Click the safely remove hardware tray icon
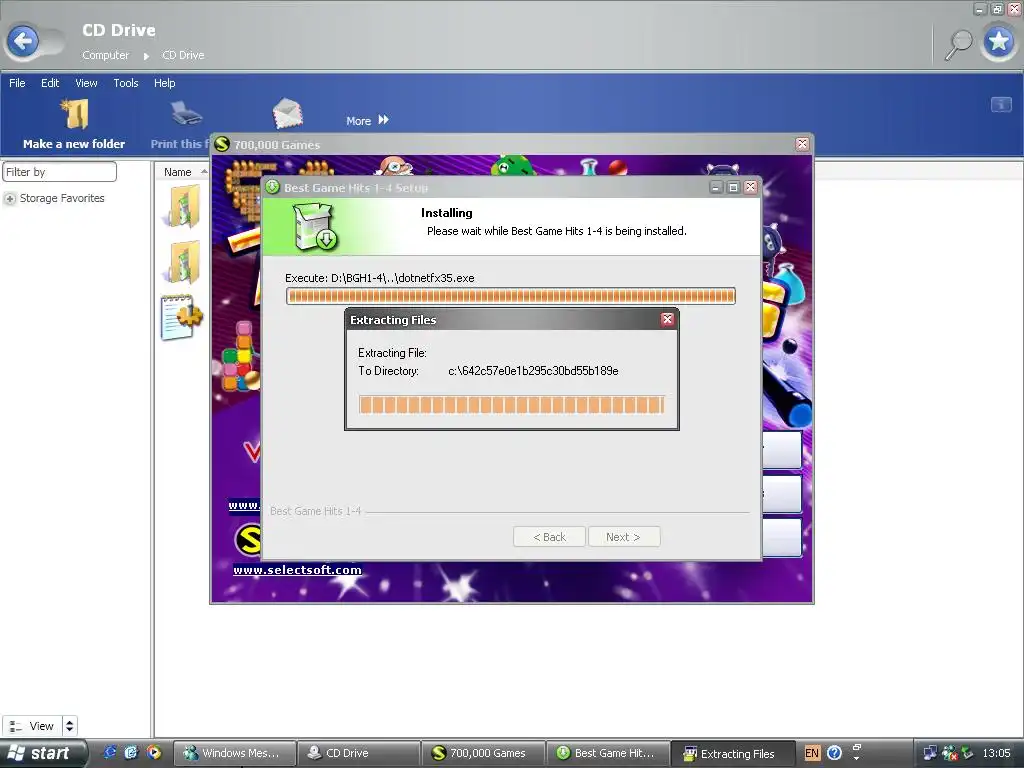Viewport: 1024px width, 768px height. pyautogui.click(x=968, y=753)
